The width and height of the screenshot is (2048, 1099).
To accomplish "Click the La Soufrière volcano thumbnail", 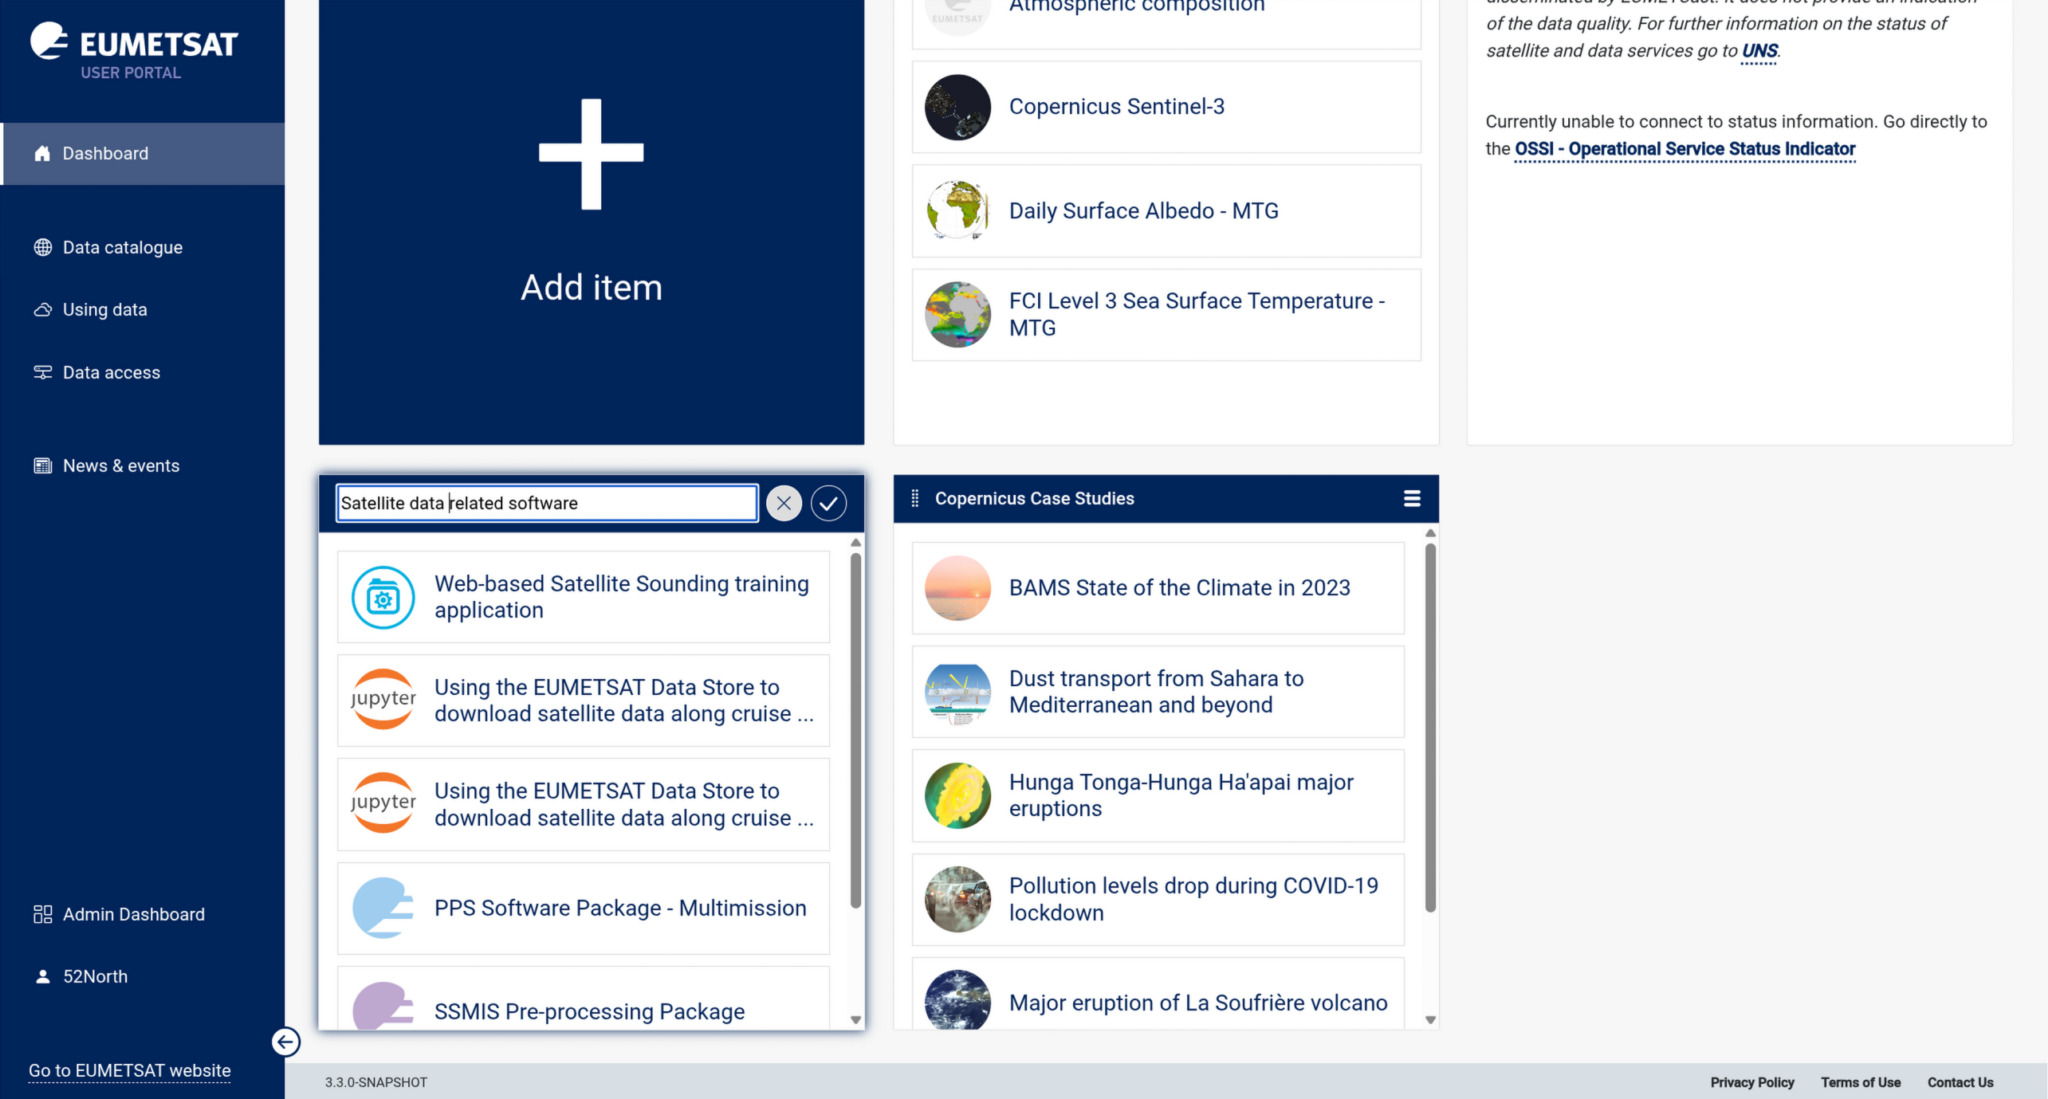I will 958,999.
